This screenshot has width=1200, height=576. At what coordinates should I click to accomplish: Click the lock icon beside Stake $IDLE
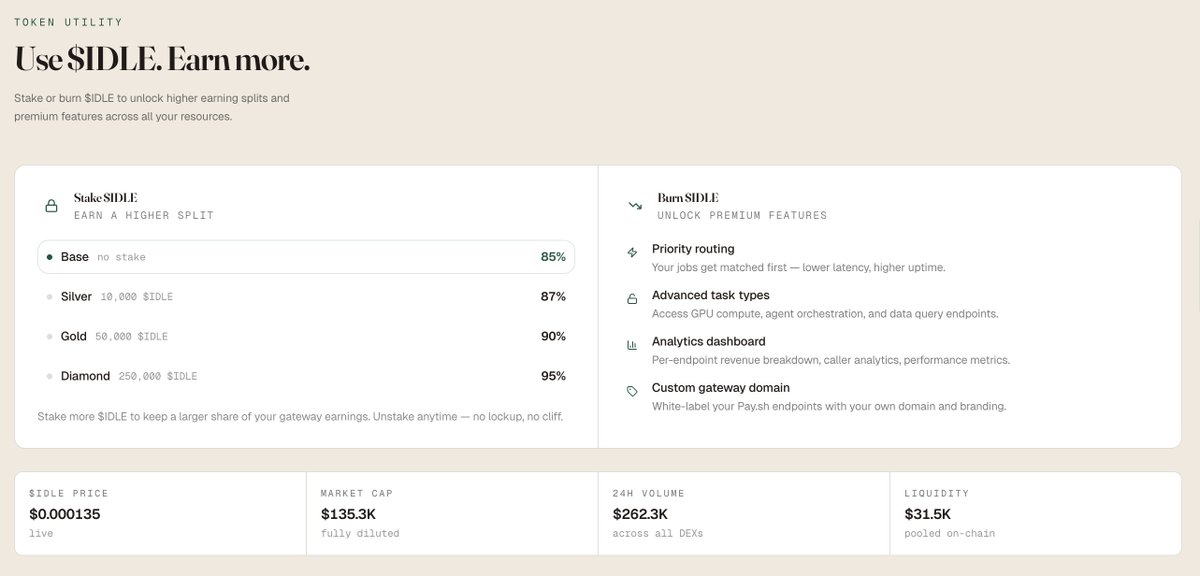pos(51,206)
